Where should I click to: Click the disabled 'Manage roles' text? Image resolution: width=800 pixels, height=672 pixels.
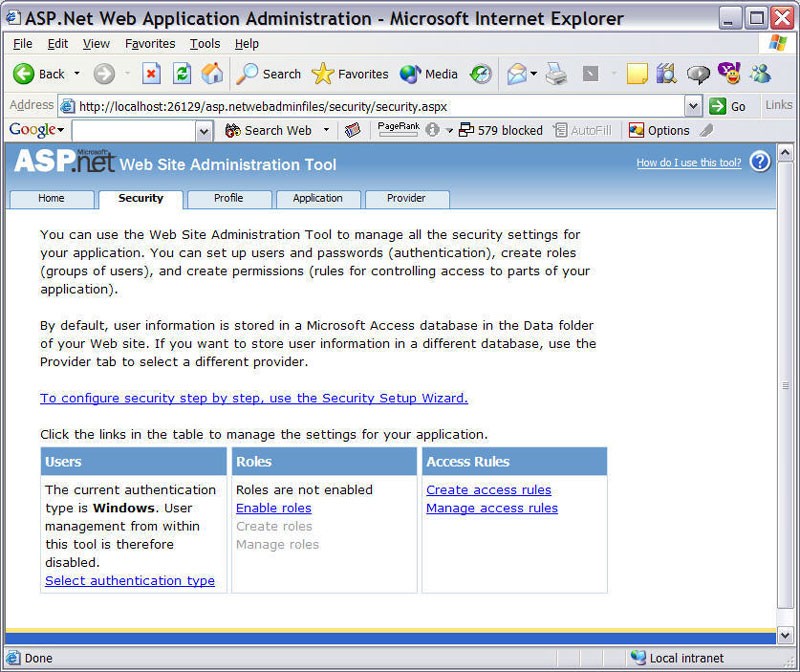(278, 544)
